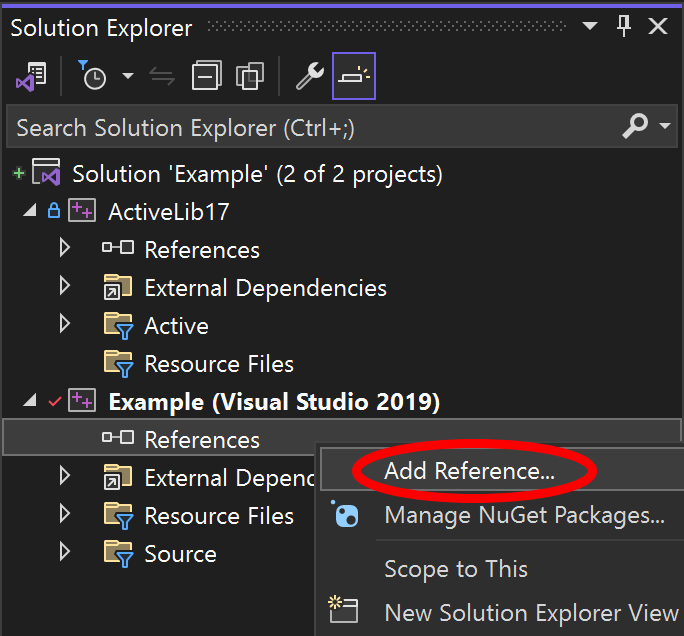Viewport: 684px width, 636px height.
Task: Expand the External Dependencies under ActiveLib17
Action: point(65,287)
